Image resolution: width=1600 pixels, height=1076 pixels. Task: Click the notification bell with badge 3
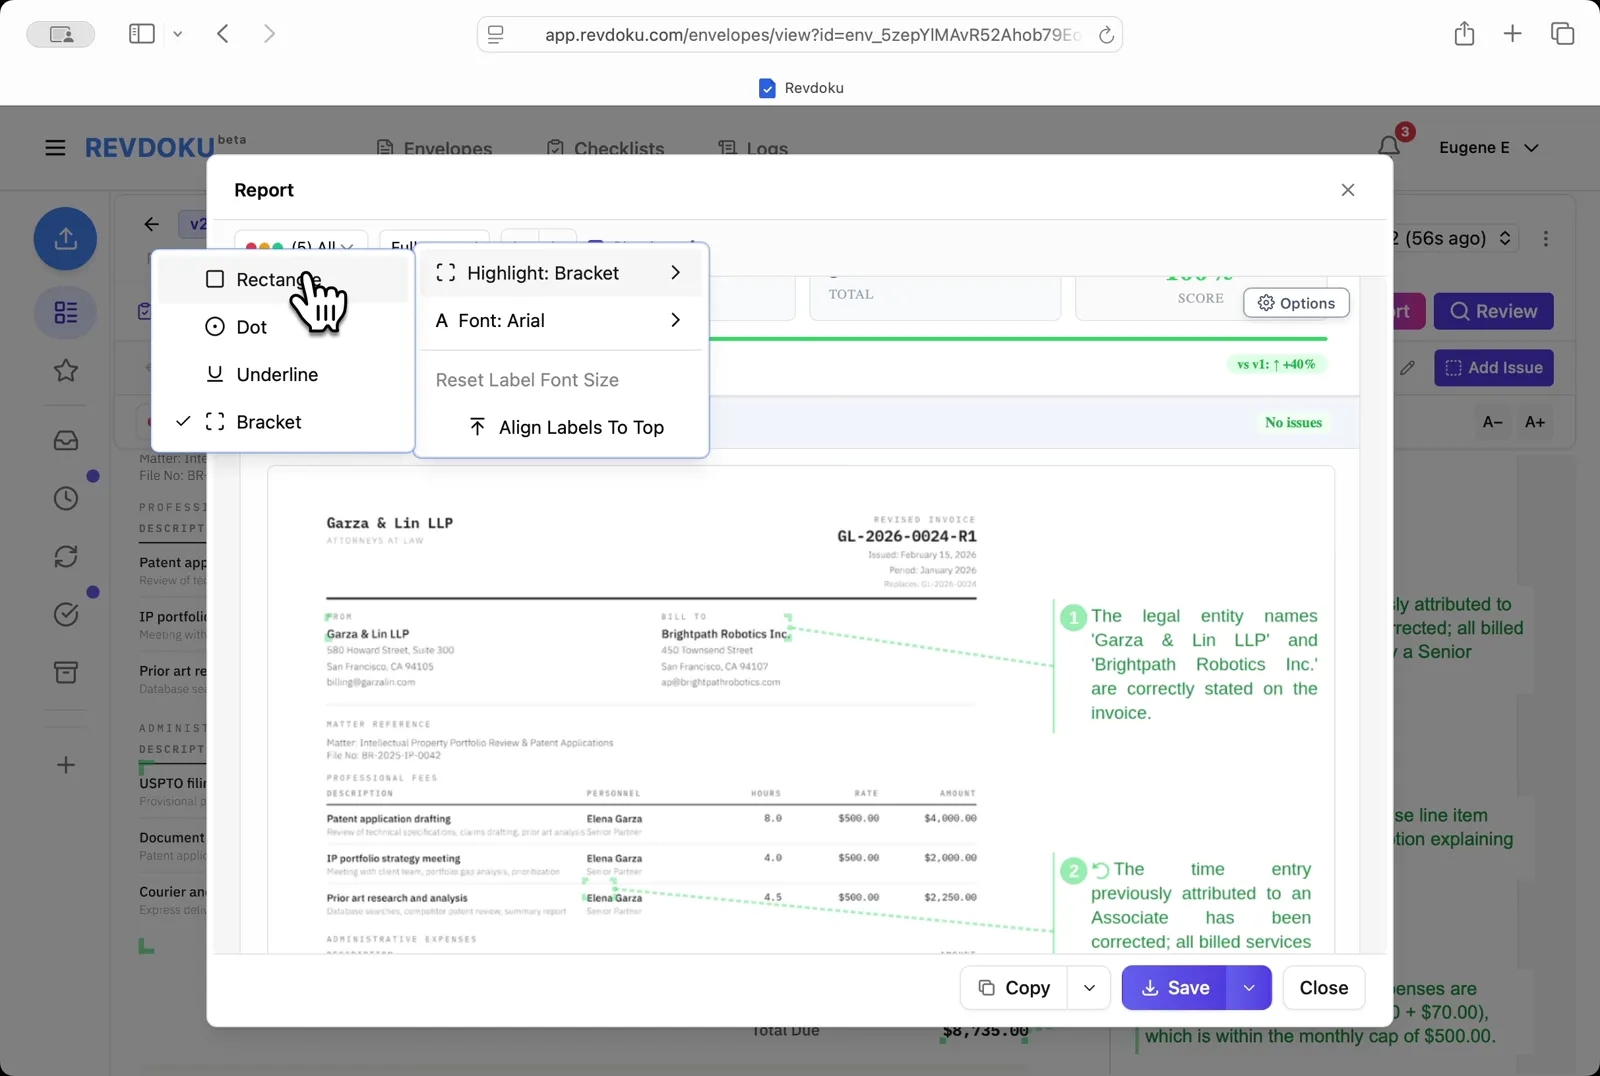coord(1388,146)
